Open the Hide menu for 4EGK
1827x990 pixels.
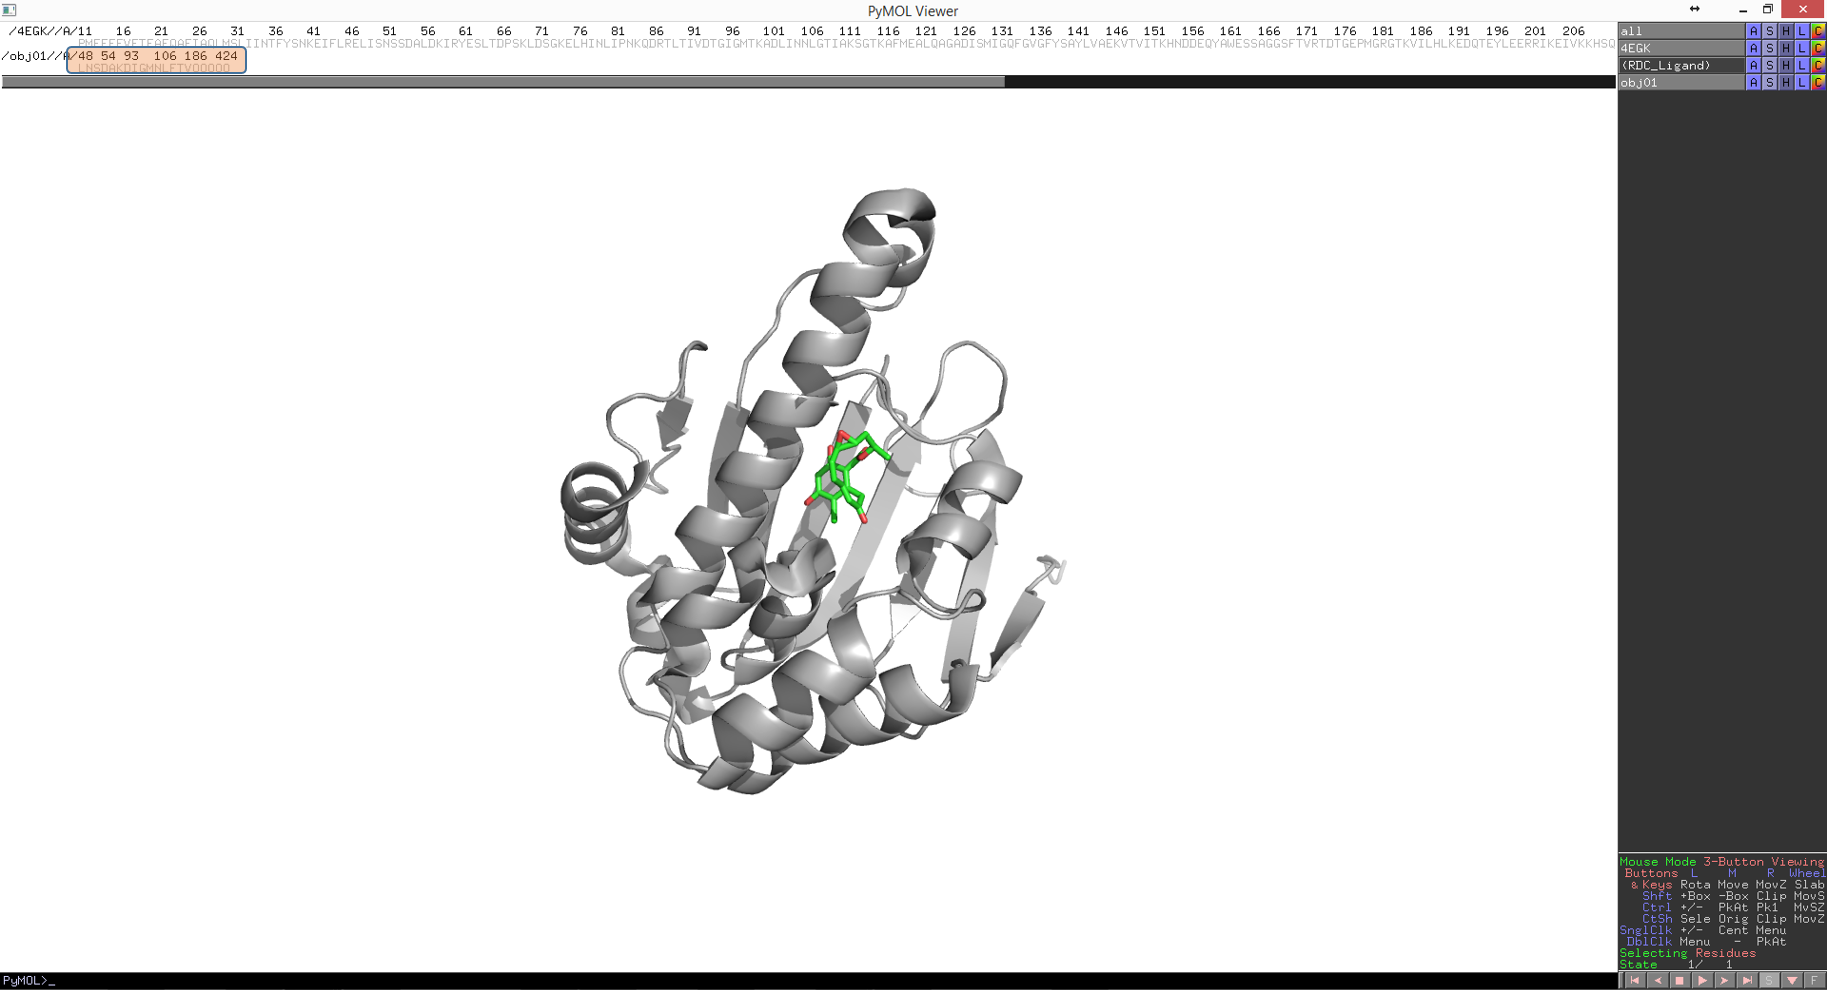pos(1786,48)
